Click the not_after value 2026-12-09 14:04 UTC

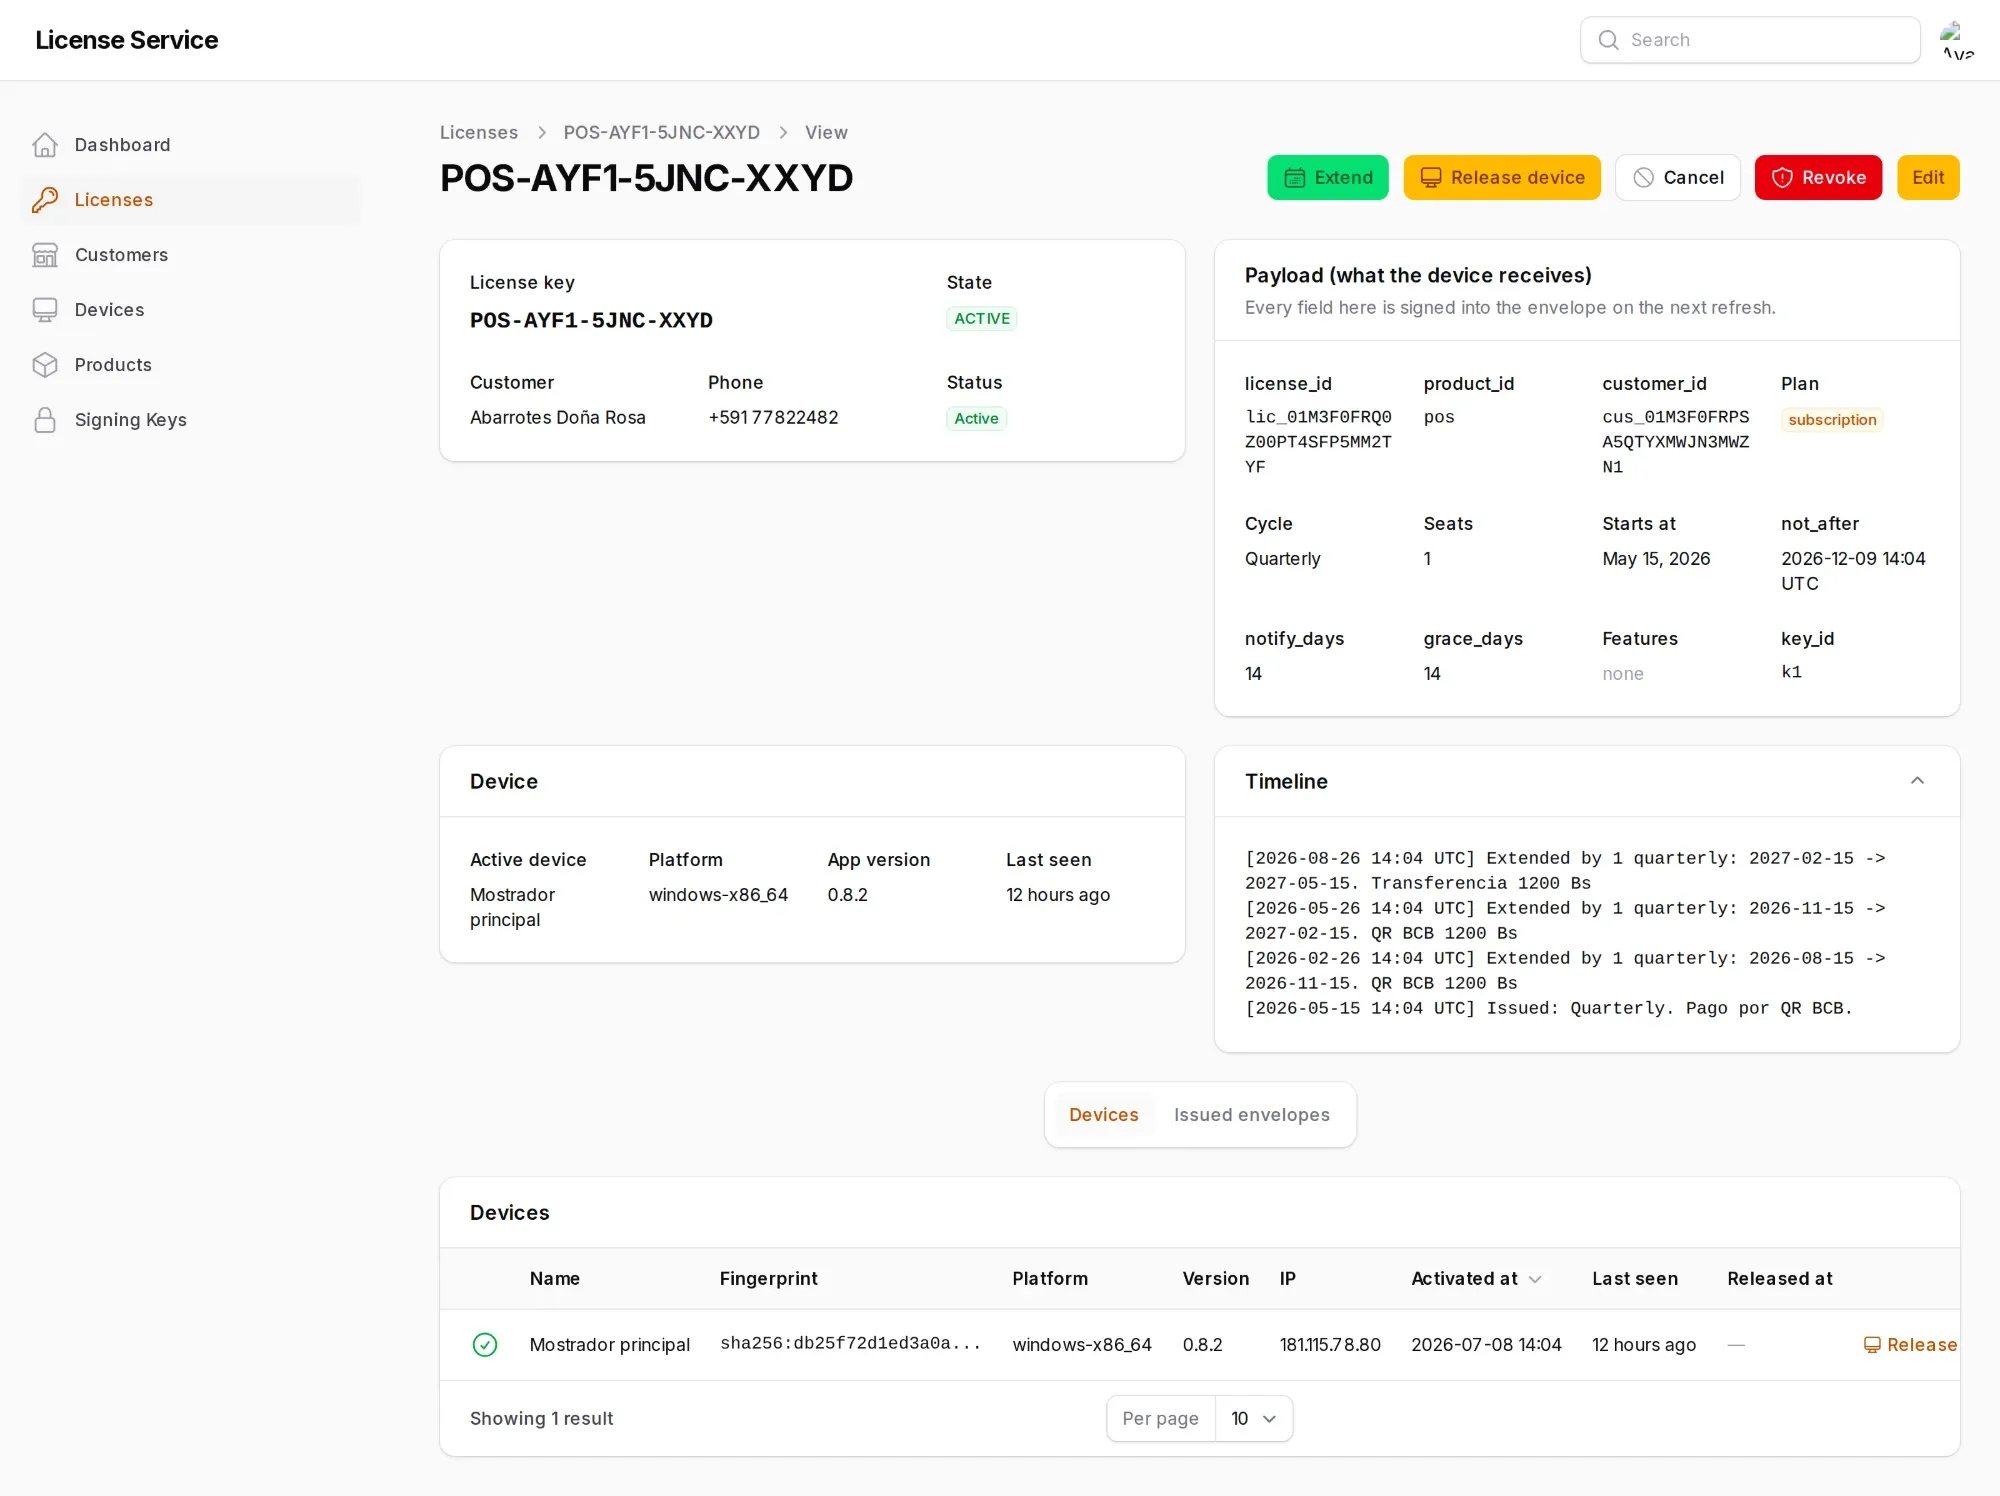(x=1853, y=571)
